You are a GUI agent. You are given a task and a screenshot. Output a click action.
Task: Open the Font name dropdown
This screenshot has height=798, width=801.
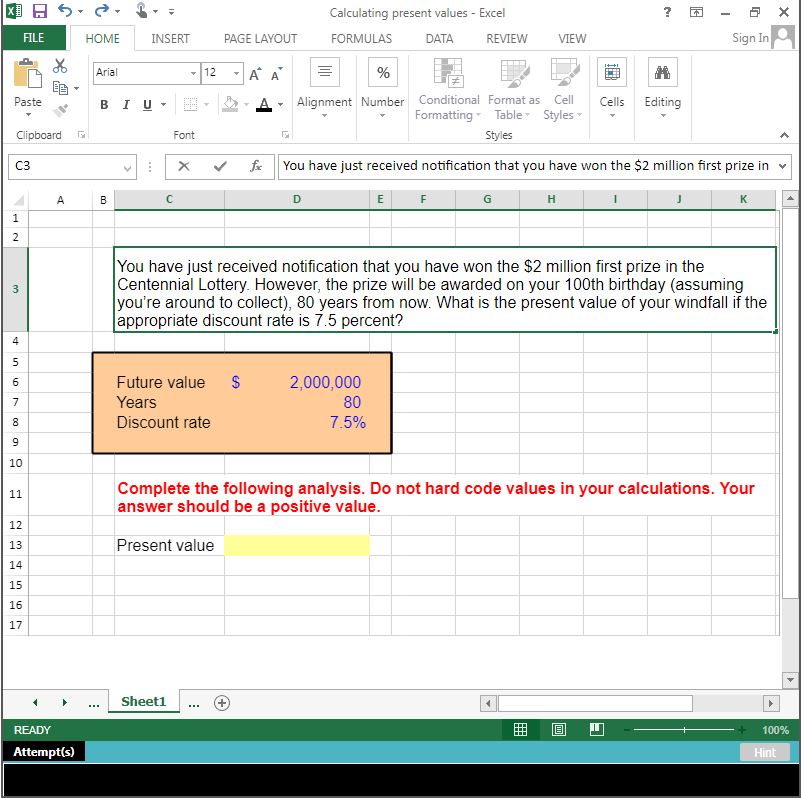click(x=195, y=73)
